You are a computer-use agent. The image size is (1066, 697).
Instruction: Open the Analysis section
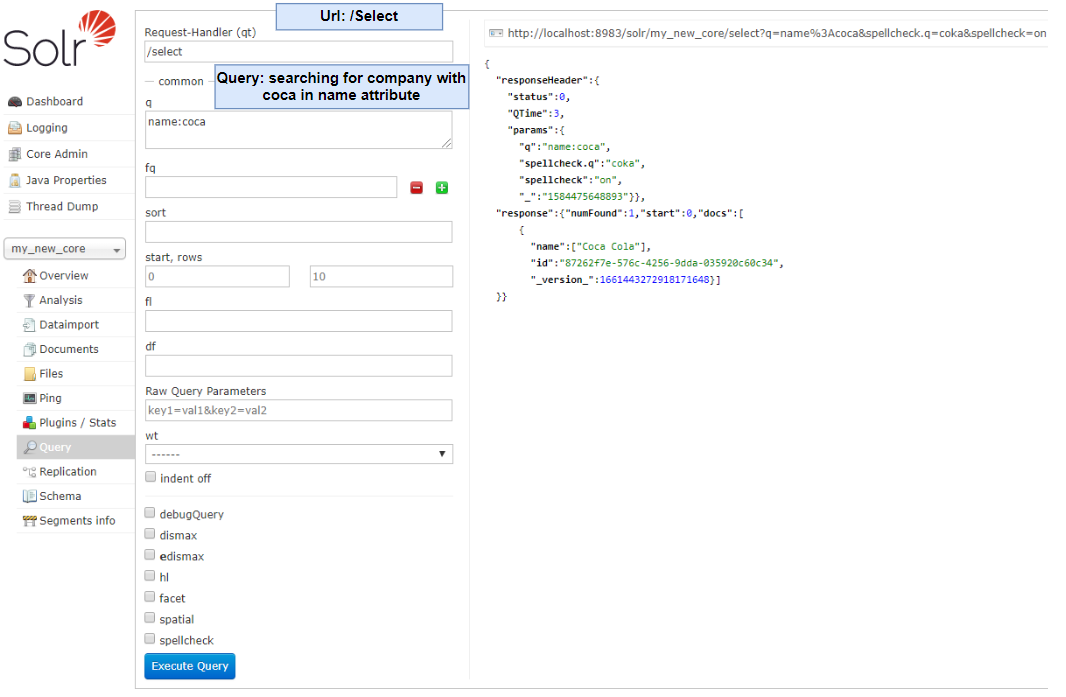[60, 300]
